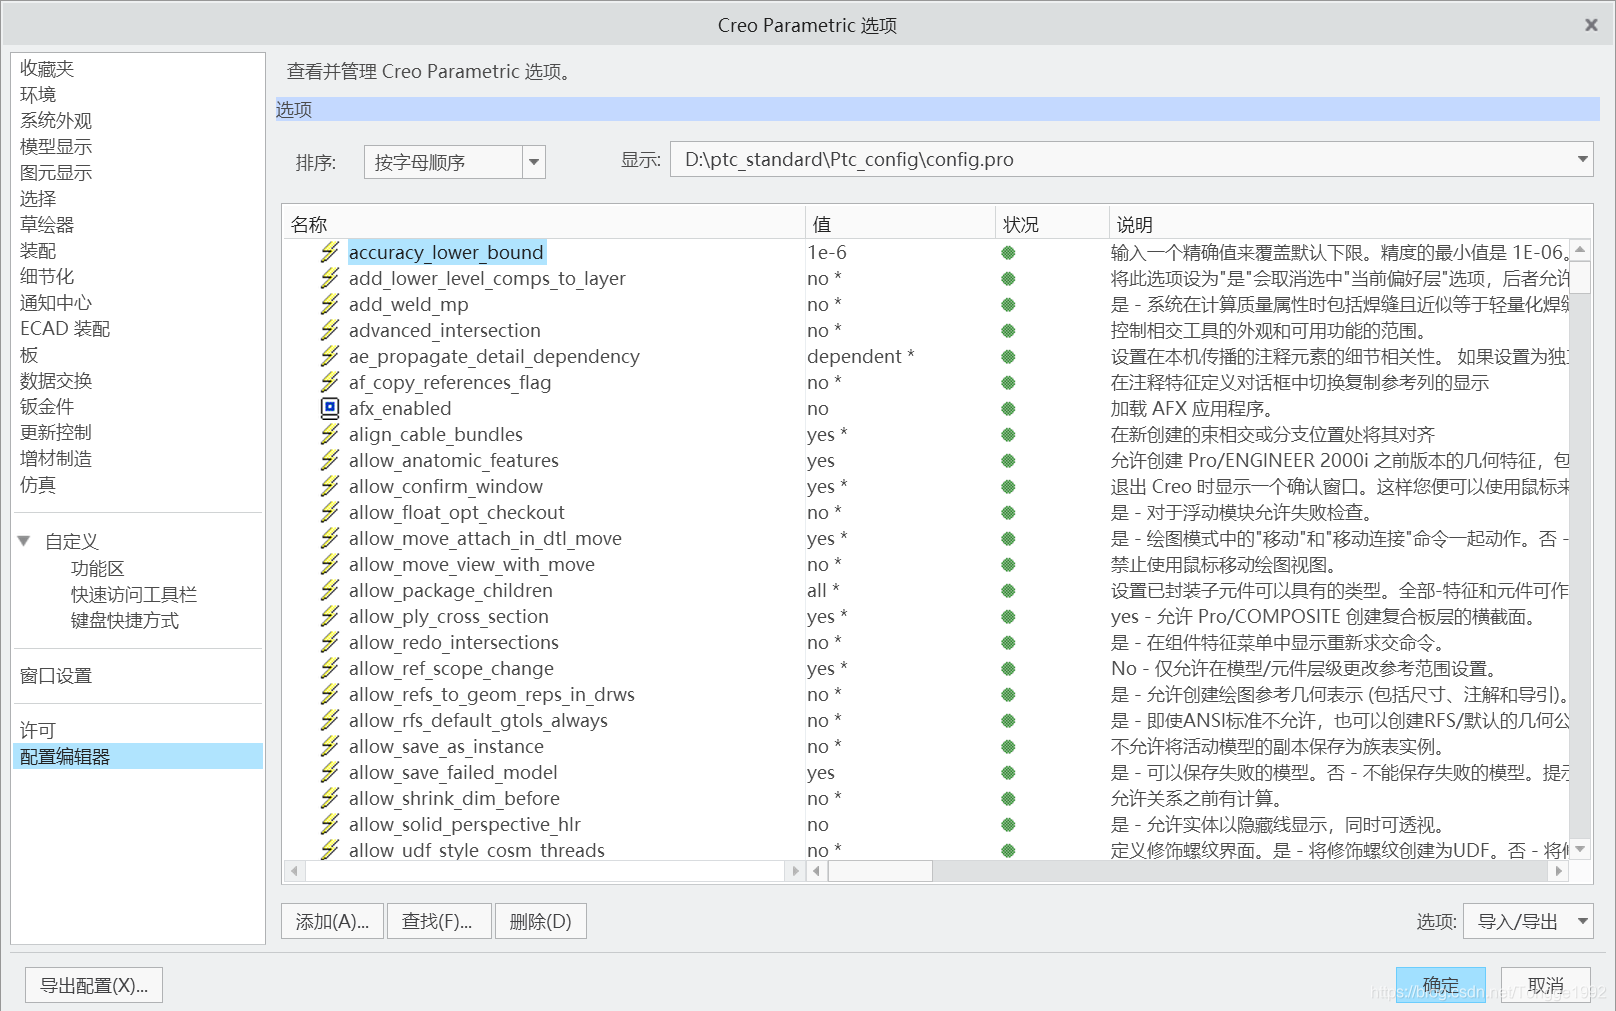Screen dimensions: 1616x1011
Task: Click lightning icon beside allow_ref_scope_change
Action: point(329,668)
